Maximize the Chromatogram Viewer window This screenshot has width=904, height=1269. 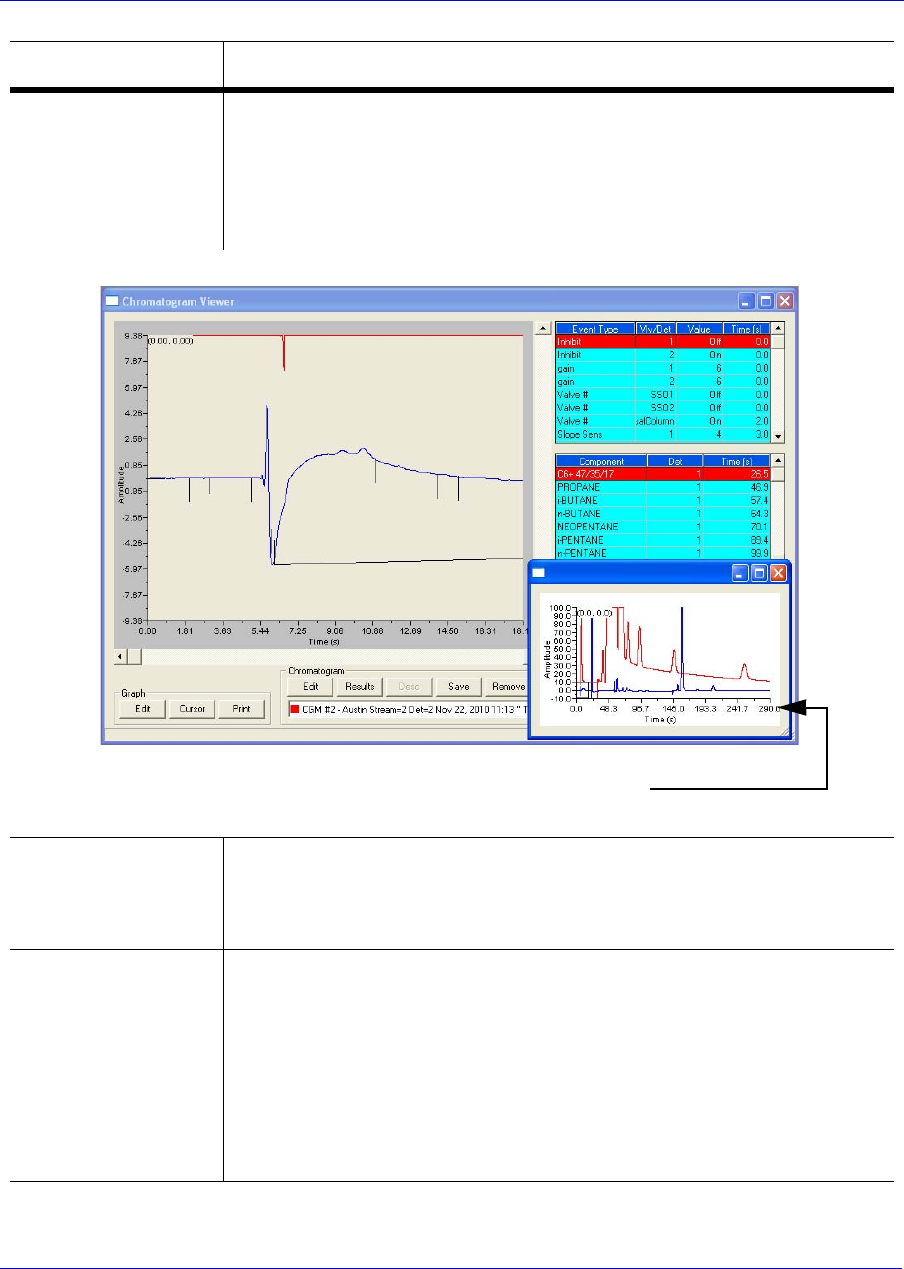click(x=766, y=300)
